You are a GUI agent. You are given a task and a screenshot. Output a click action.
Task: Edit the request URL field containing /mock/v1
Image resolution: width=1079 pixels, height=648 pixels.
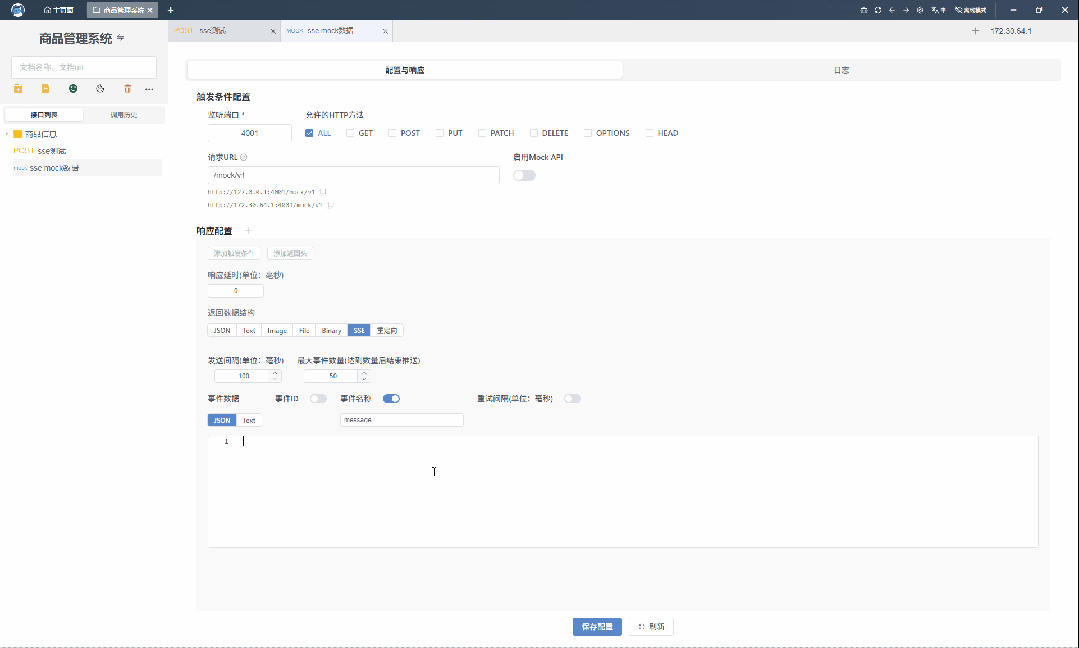pyautogui.click(x=354, y=175)
